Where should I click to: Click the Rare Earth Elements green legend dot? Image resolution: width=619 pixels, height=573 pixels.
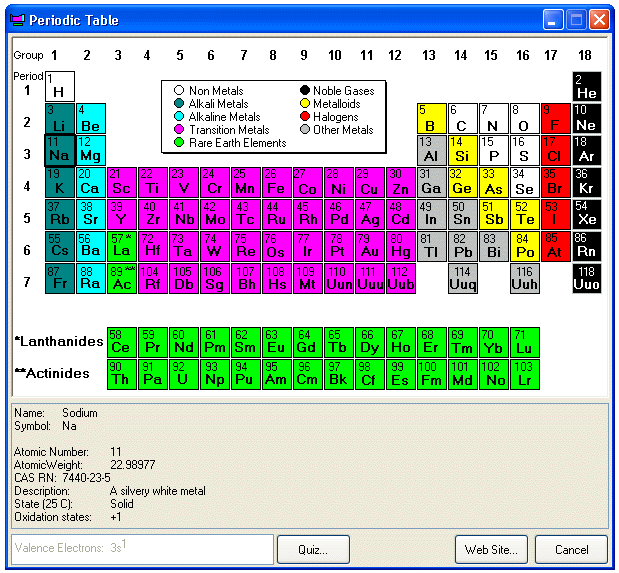click(178, 143)
